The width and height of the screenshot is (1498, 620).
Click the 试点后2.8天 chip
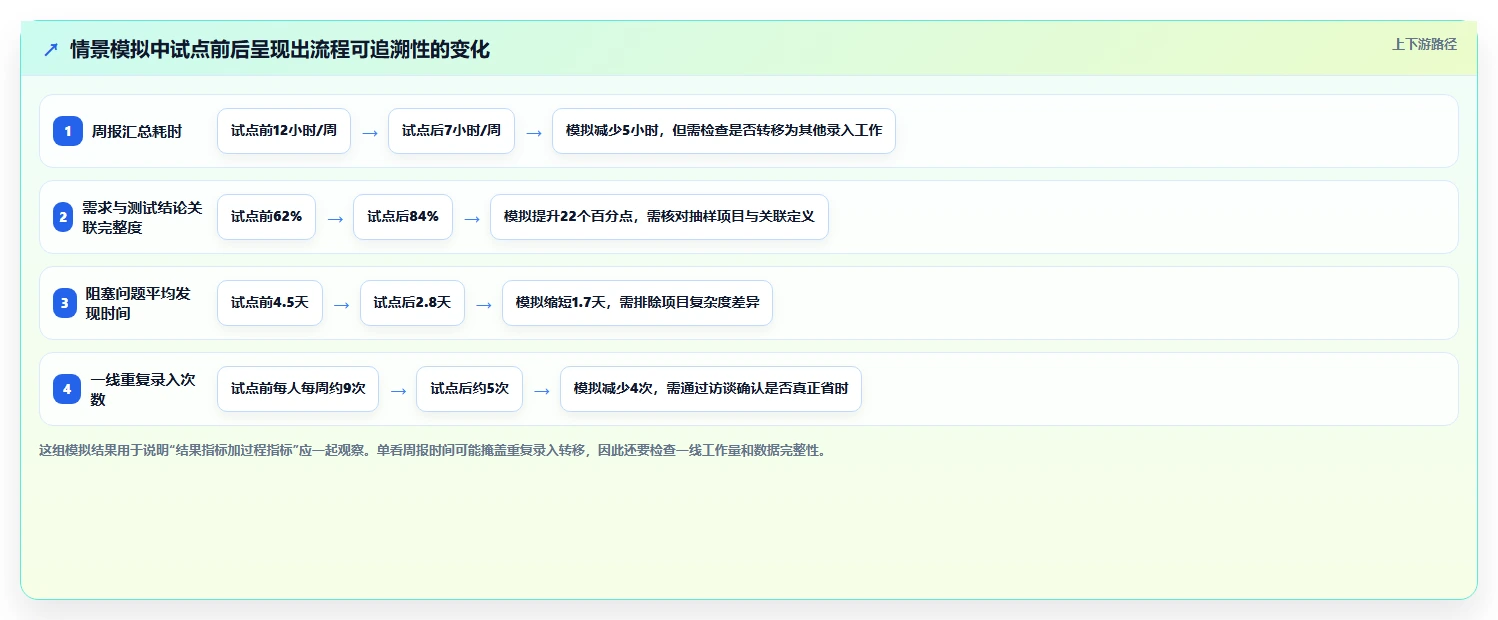click(x=412, y=303)
